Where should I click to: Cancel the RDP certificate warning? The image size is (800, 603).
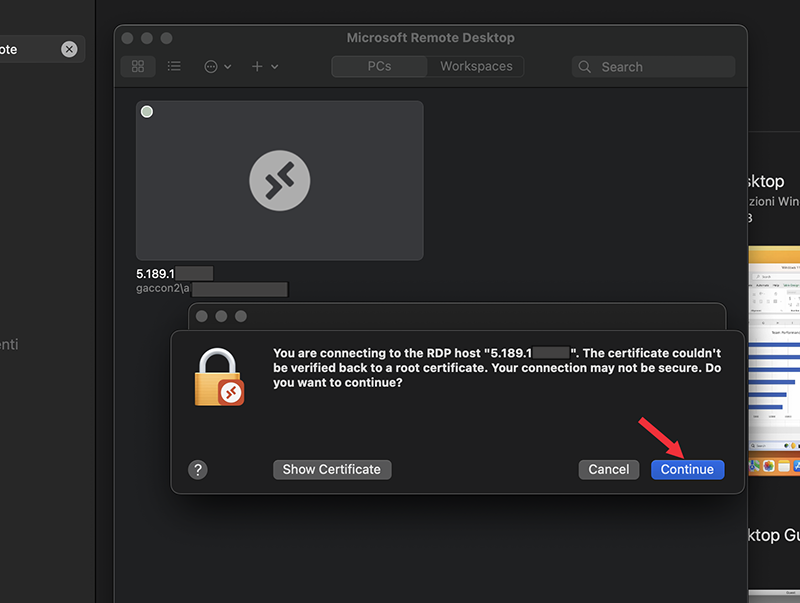click(609, 469)
